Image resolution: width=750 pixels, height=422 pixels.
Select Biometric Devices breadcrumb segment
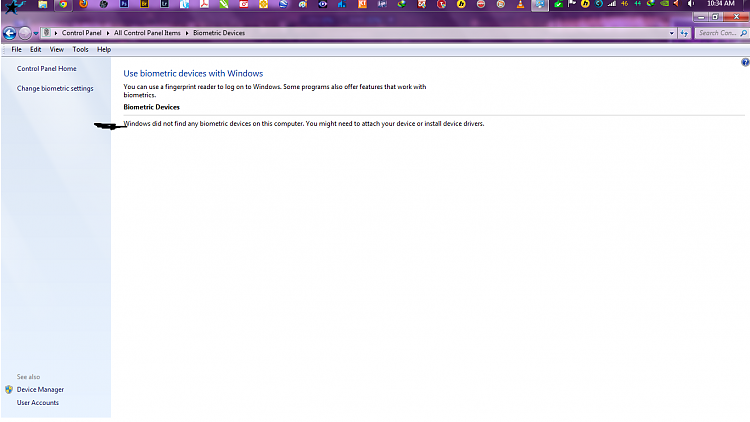[219, 33]
